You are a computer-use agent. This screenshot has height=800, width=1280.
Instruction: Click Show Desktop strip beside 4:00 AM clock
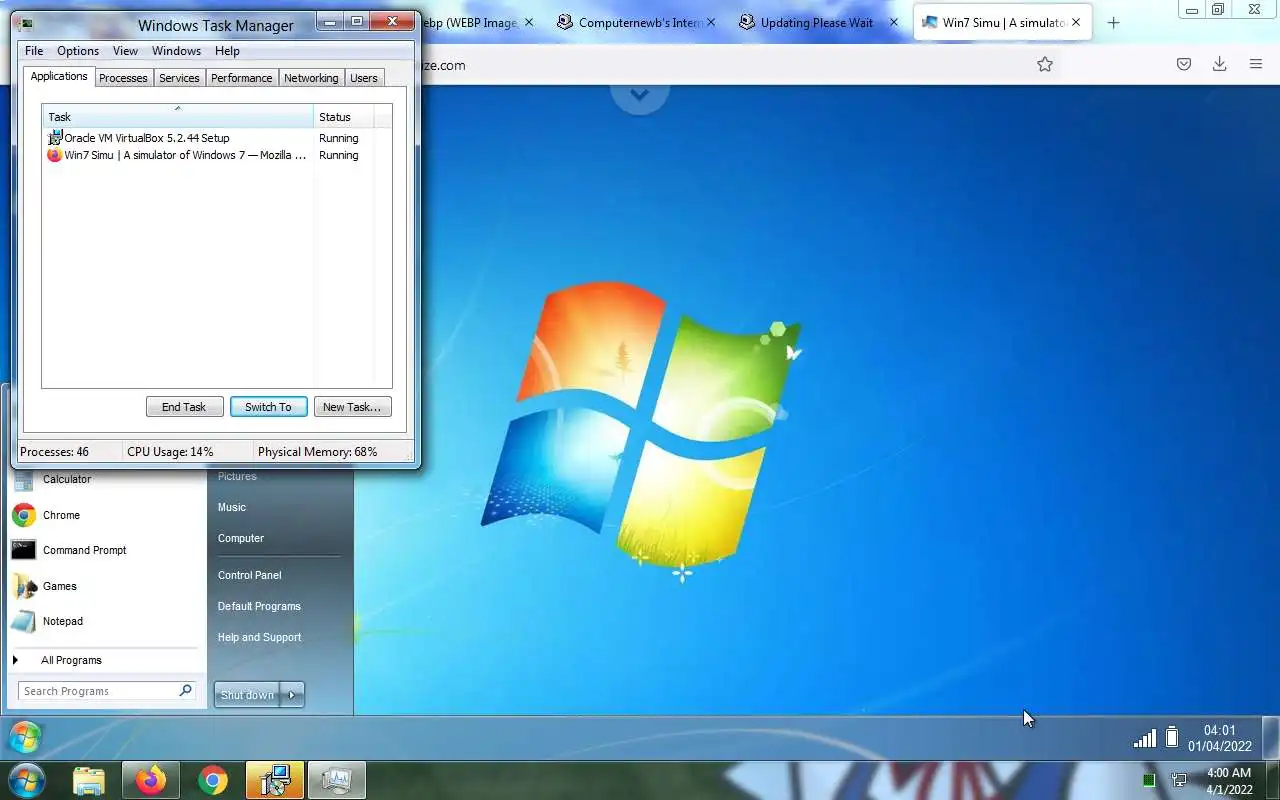(1272, 781)
